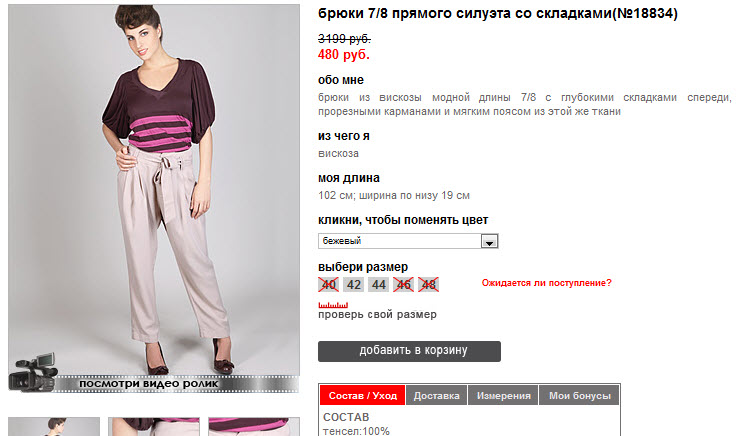Open the проверь свой размер link
Image resolution: width=746 pixels, height=436 pixels.
pyautogui.click(x=377, y=315)
